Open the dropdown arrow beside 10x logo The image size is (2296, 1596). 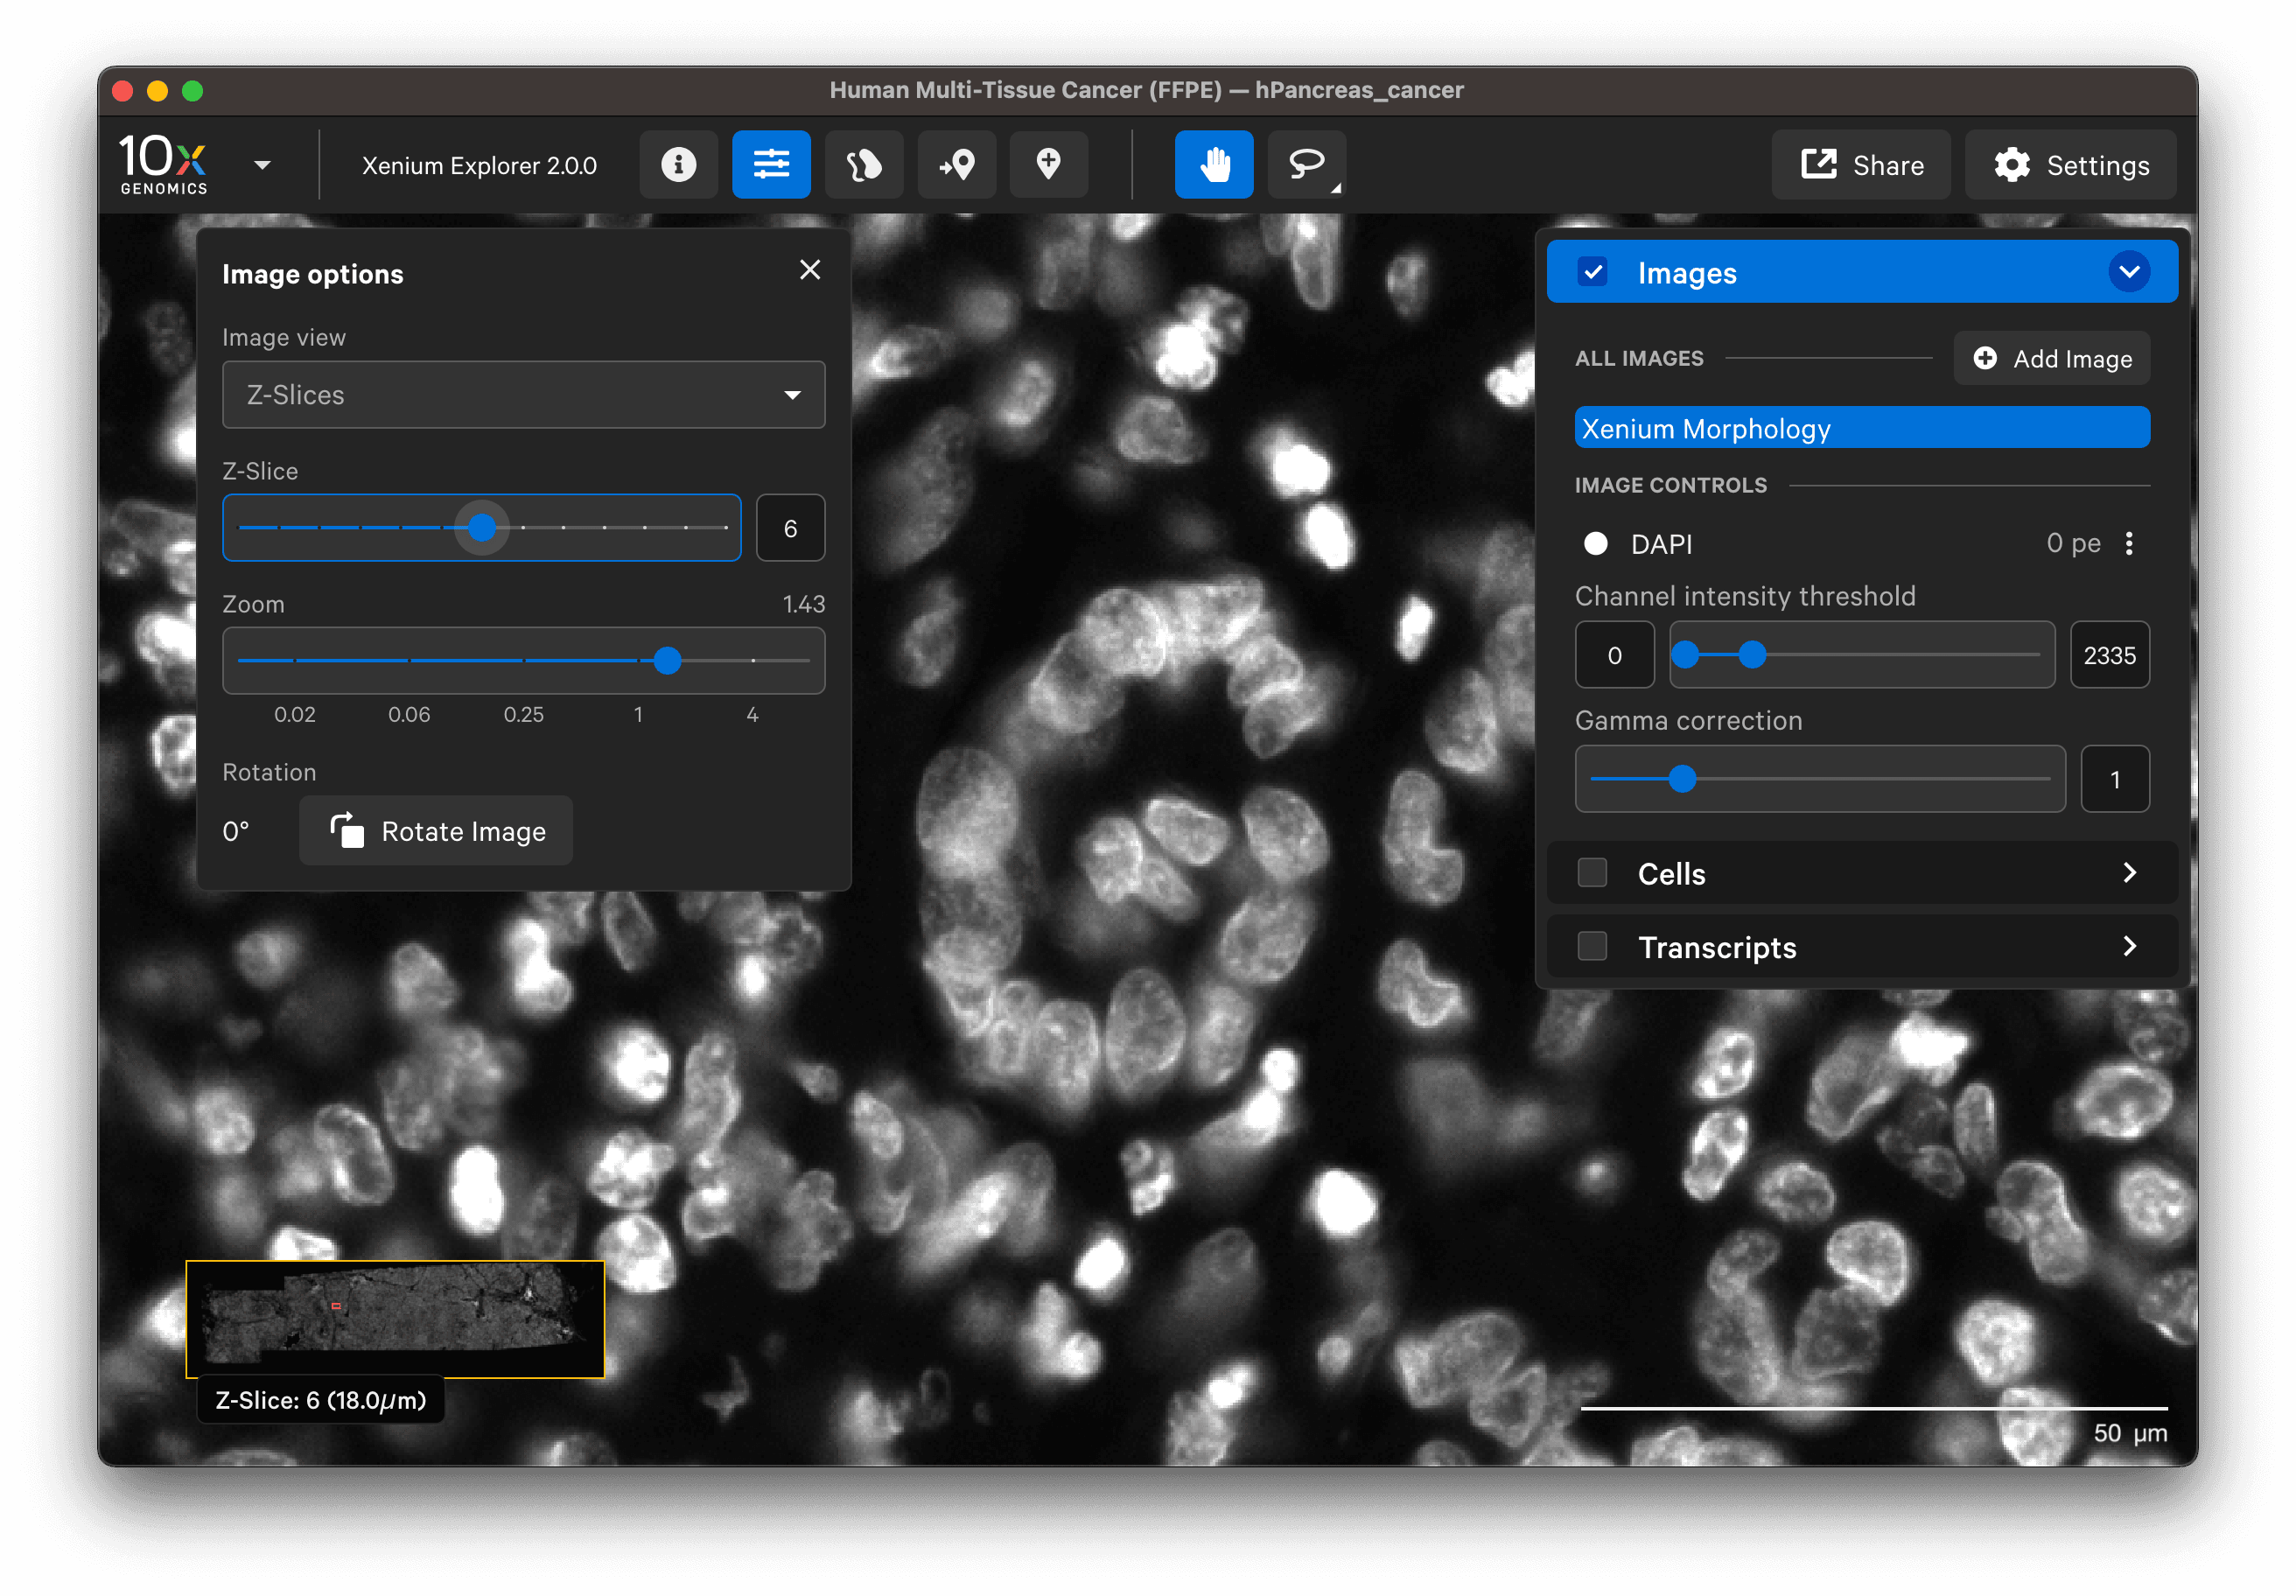pyautogui.click(x=262, y=165)
